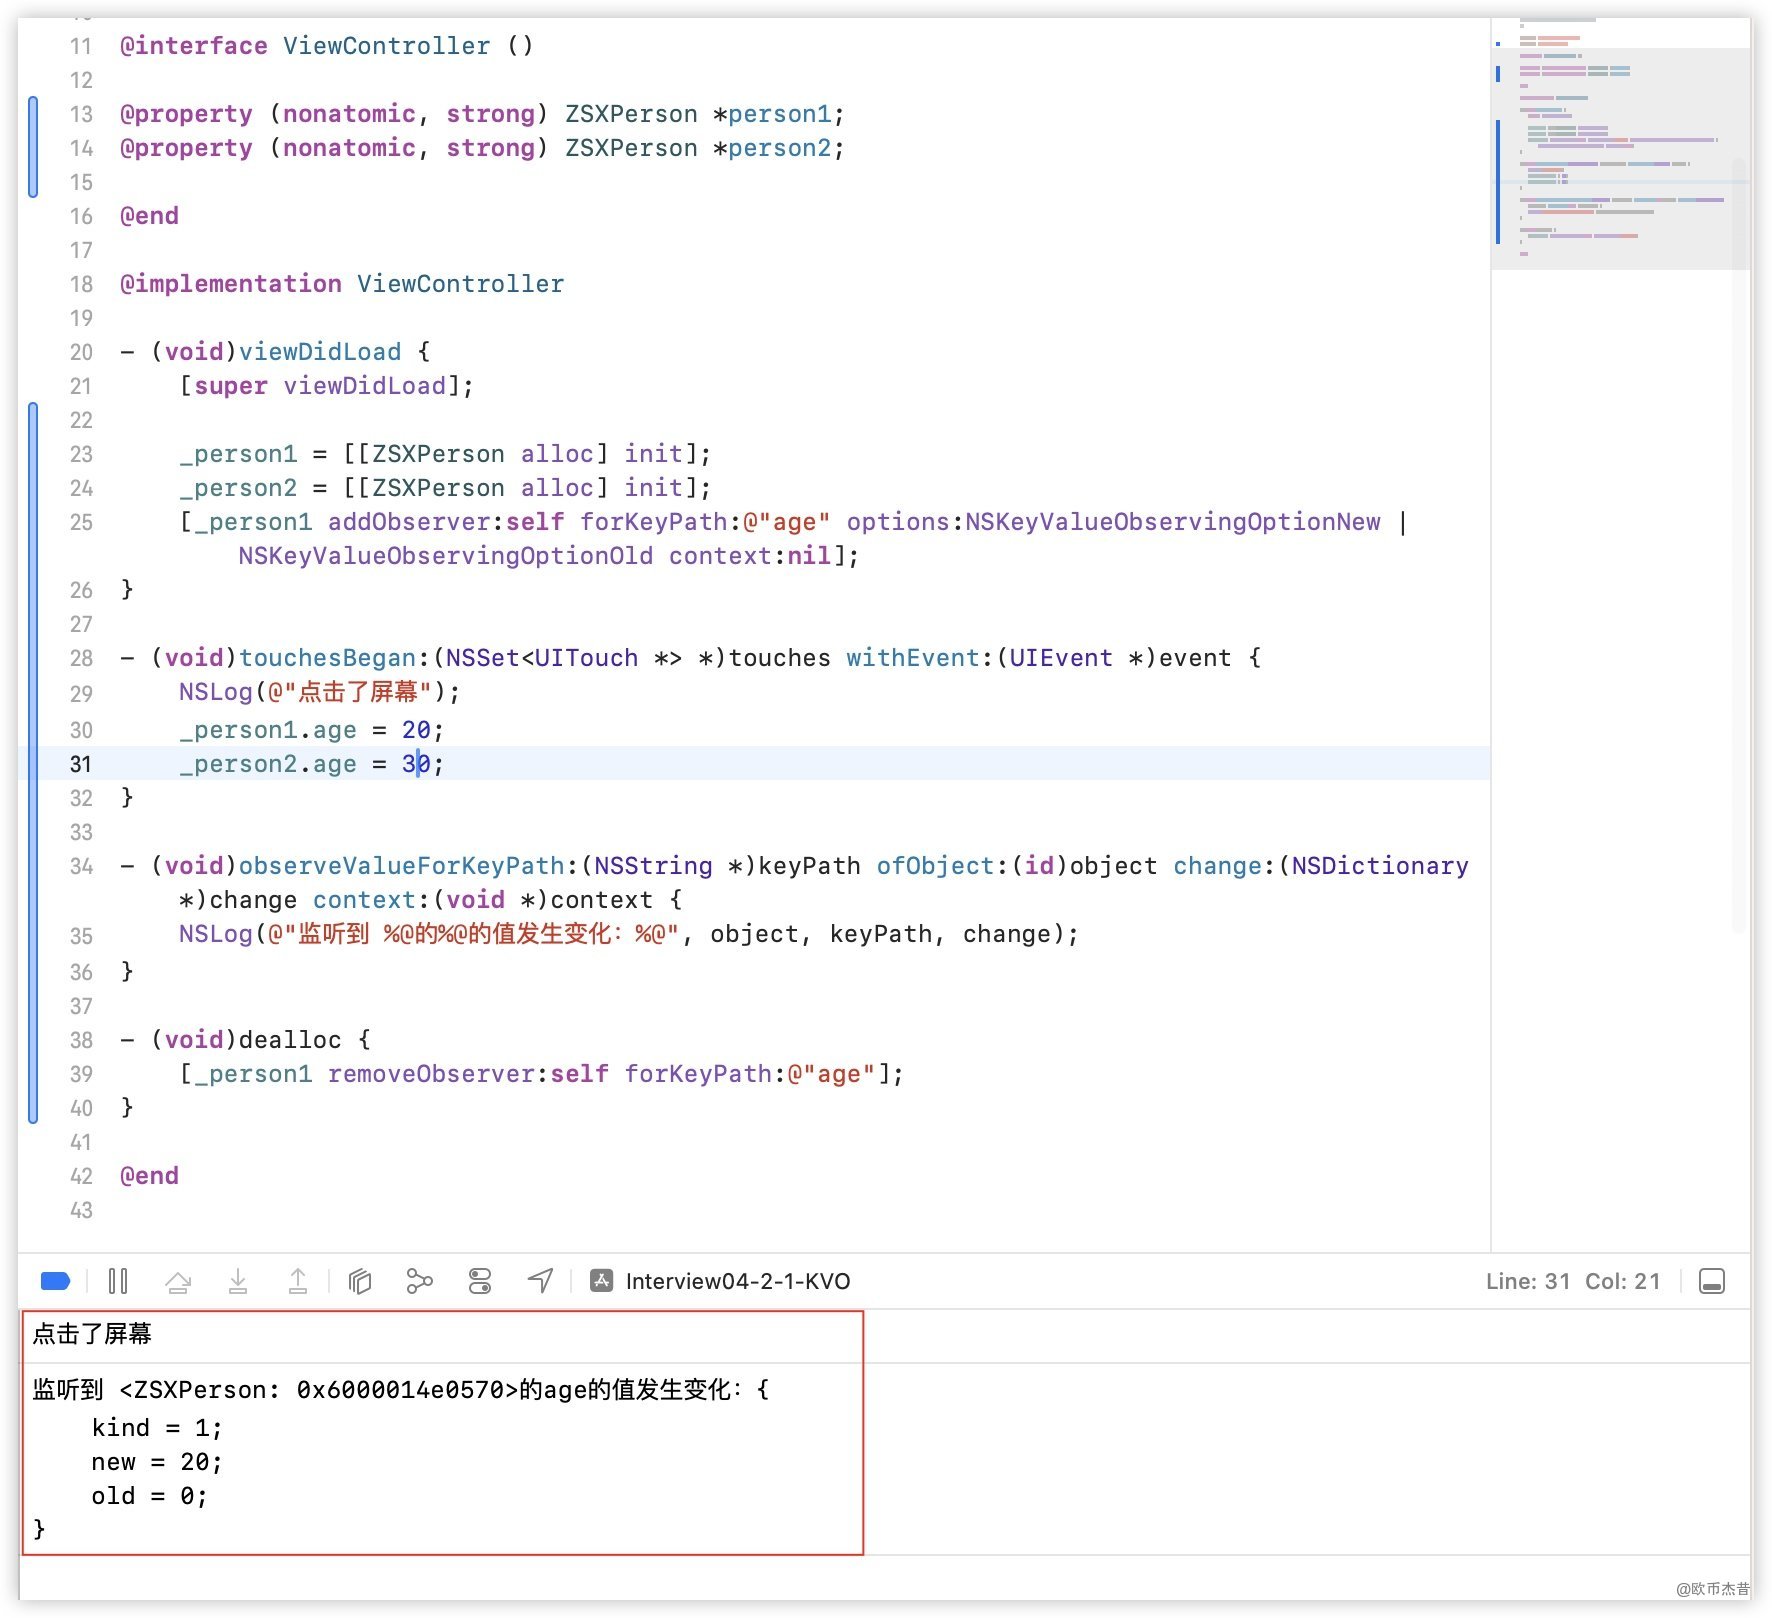1772x1618 pixels.
Task: Click line number 25 in the gutter
Action: click(x=81, y=522)
